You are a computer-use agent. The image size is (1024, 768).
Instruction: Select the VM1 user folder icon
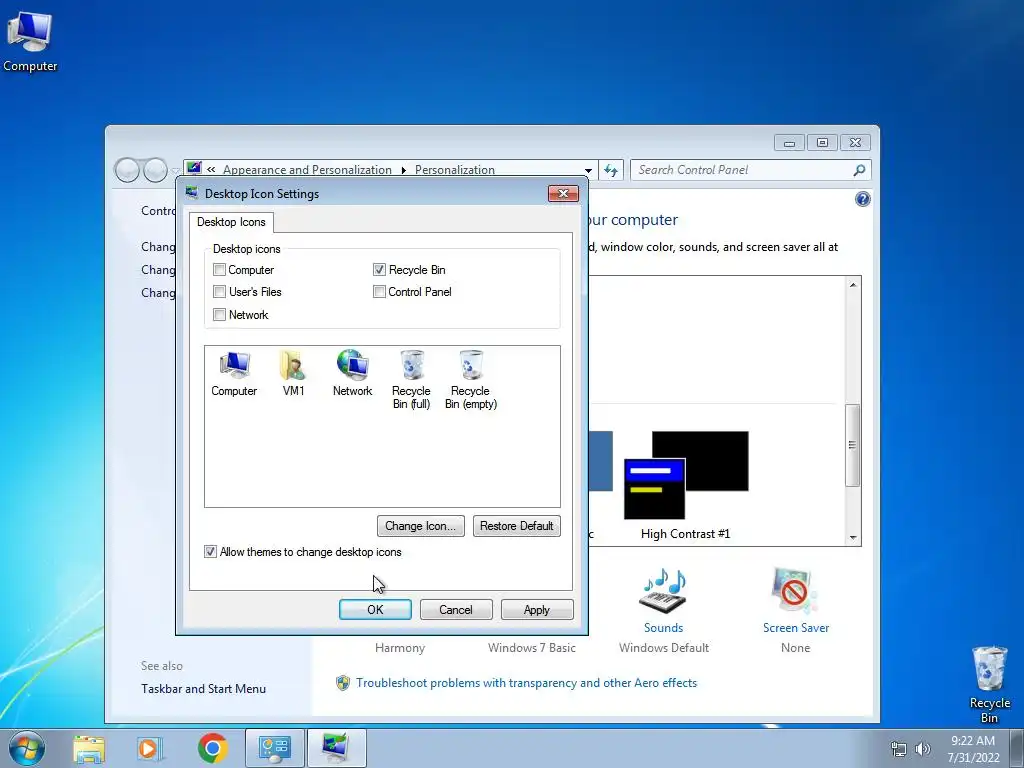(293, 374)
